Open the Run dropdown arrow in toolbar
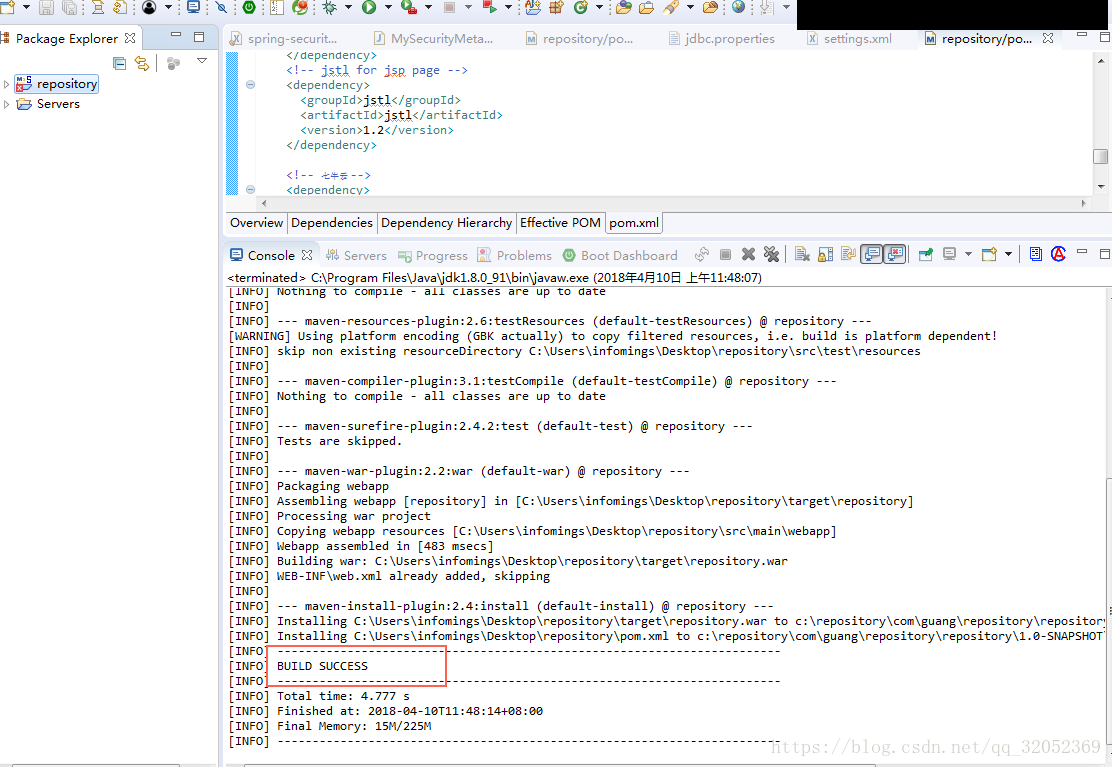Viewport: 1112px width, 767px height. click(x=388, y=7)
